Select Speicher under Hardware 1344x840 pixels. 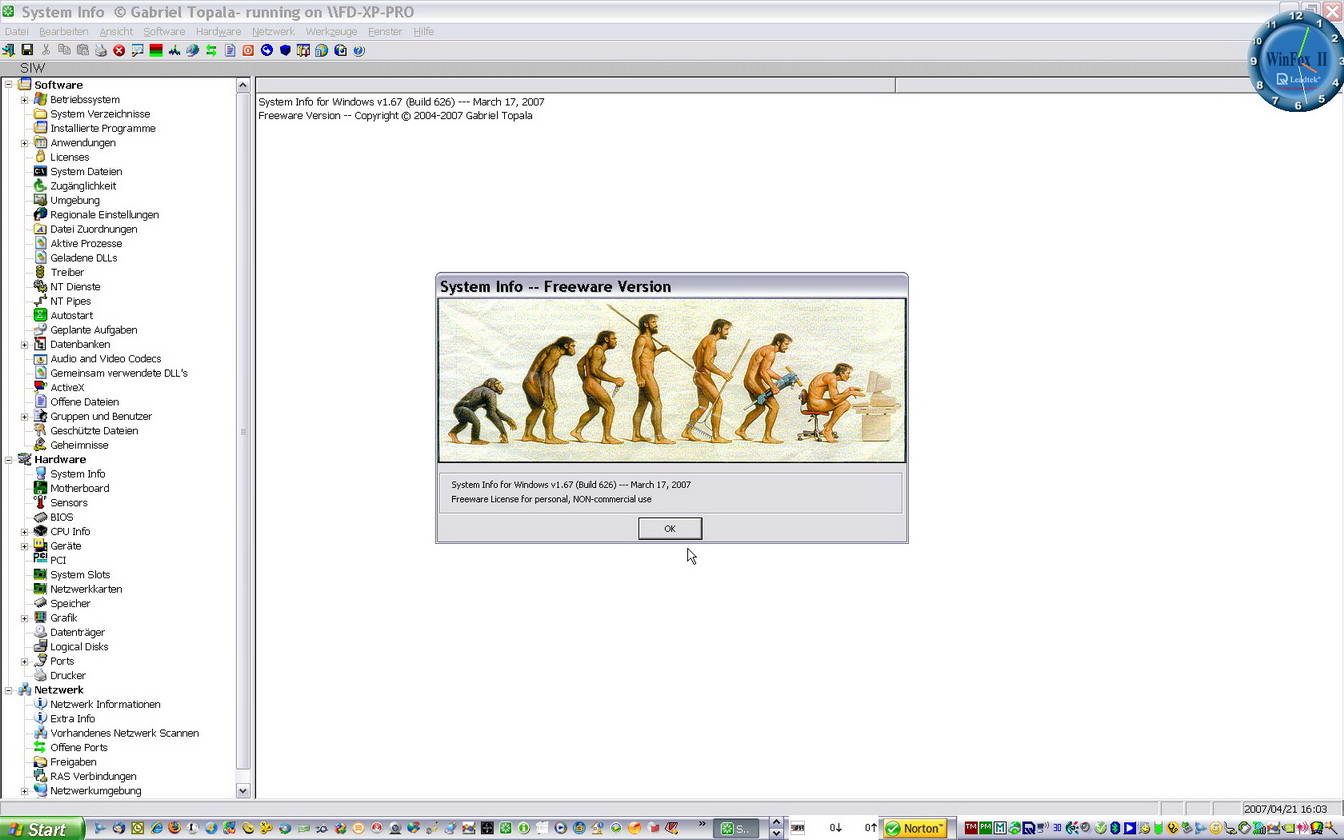click(x=70, y=604)
